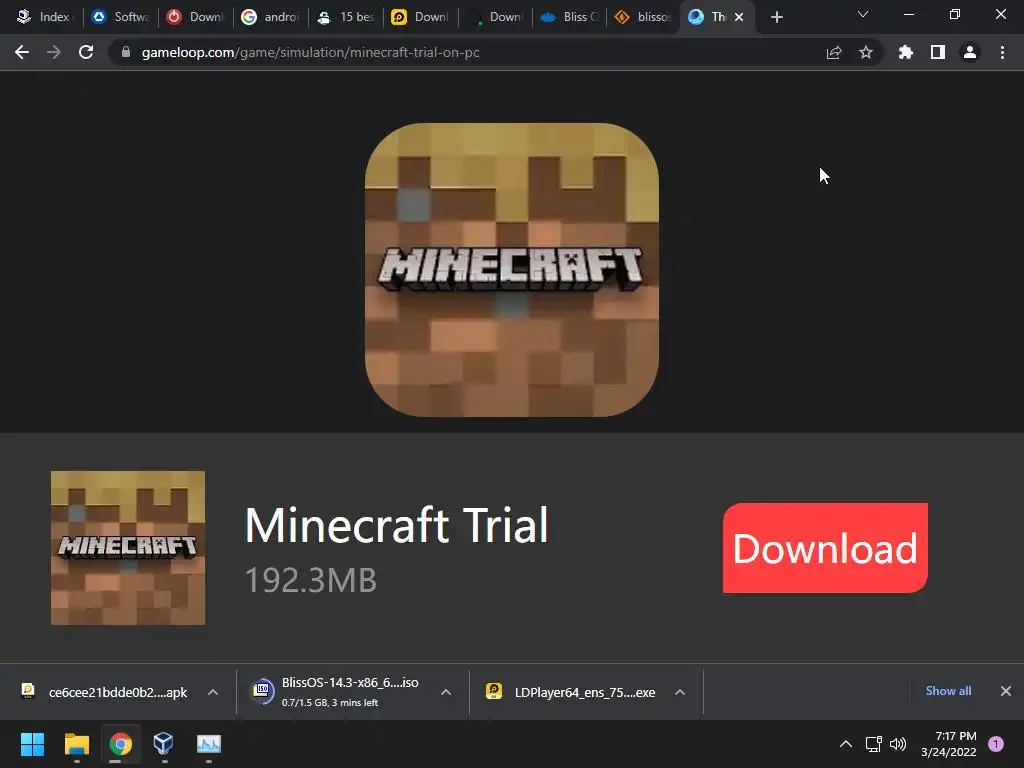The image size is (1024, 768).
Task: Click the small Minecraft Trial thumbnail
Action: 128,548
